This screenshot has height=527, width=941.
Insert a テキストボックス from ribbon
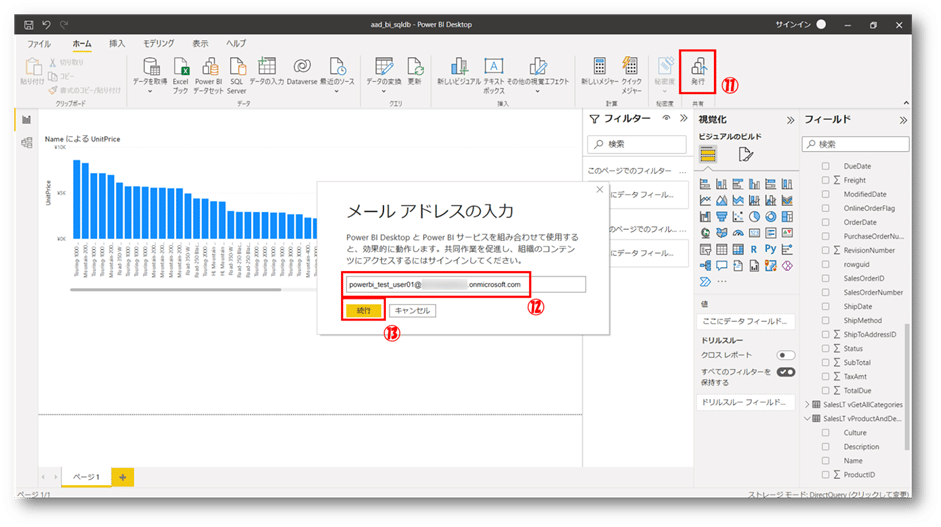pos(493,75)
